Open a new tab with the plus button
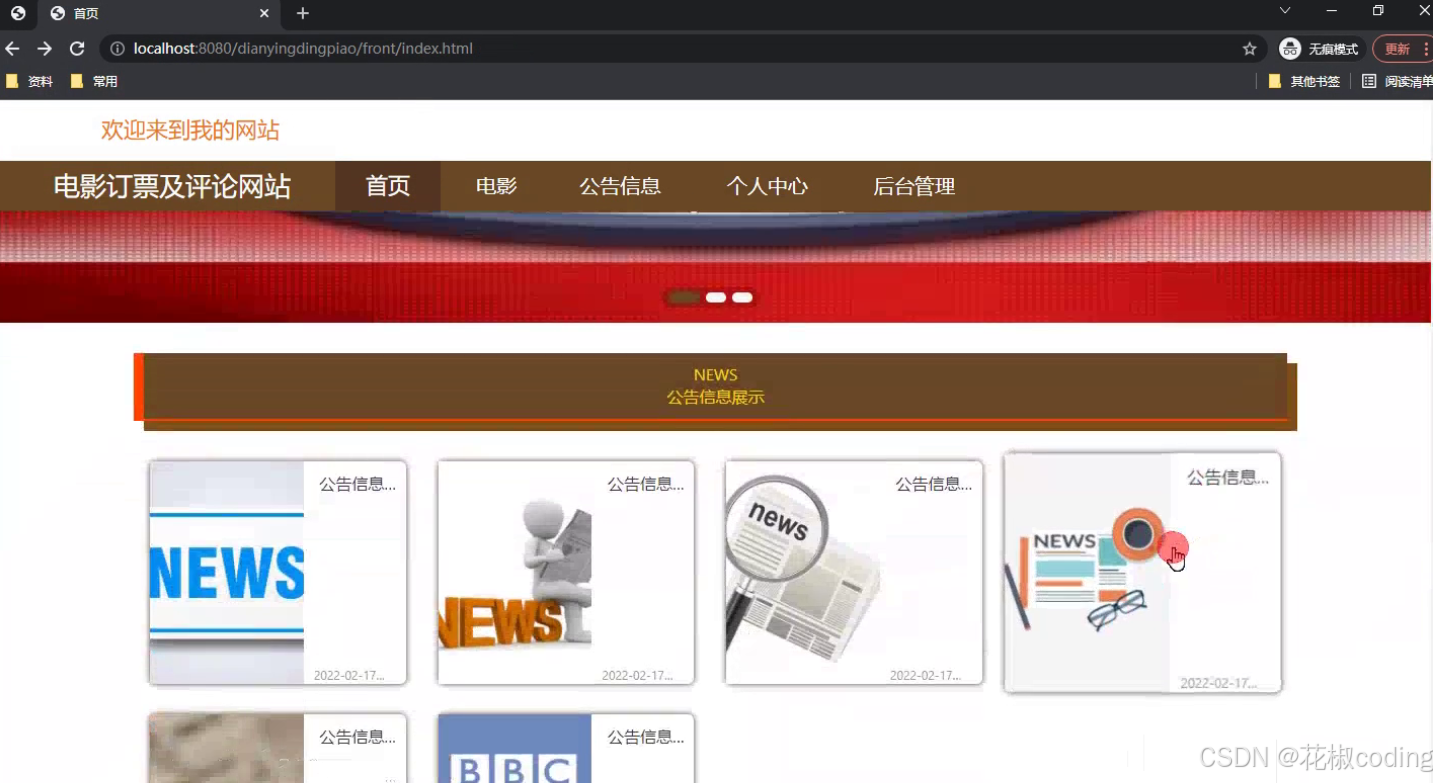The height and width of the screenshot is (783, 1437). click(x=301, y=14)
